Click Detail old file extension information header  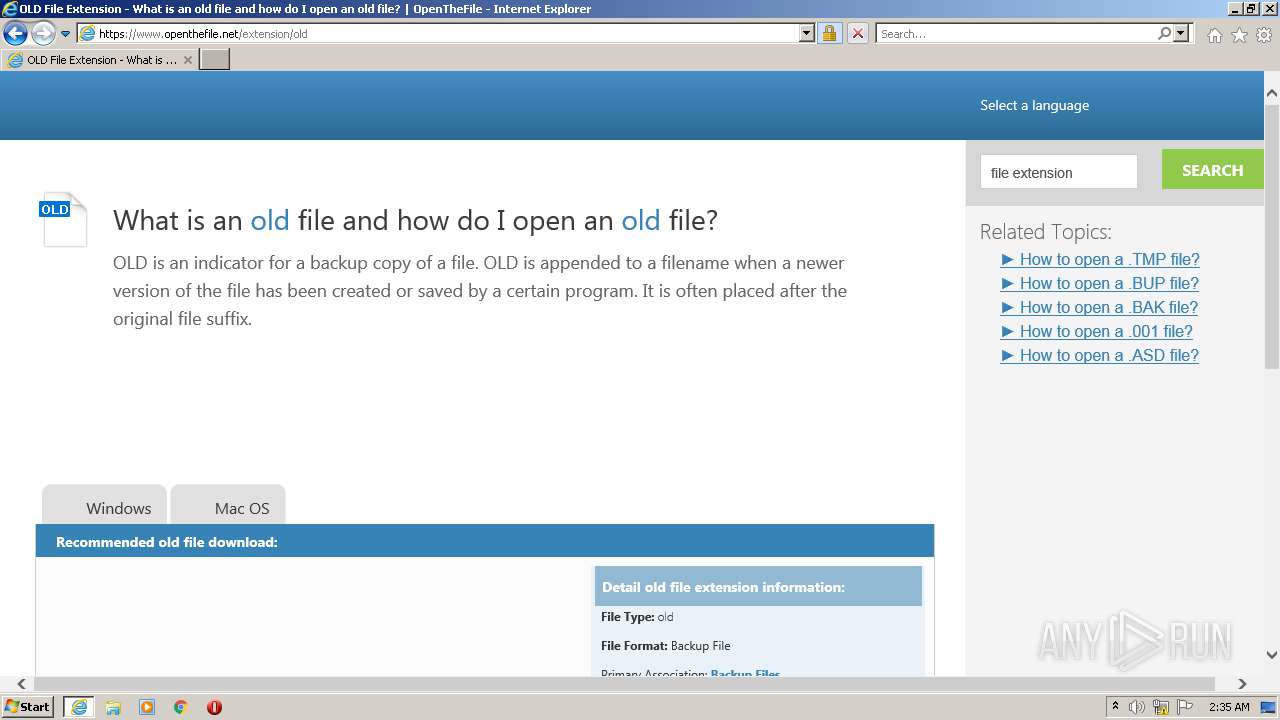[758, 587]
